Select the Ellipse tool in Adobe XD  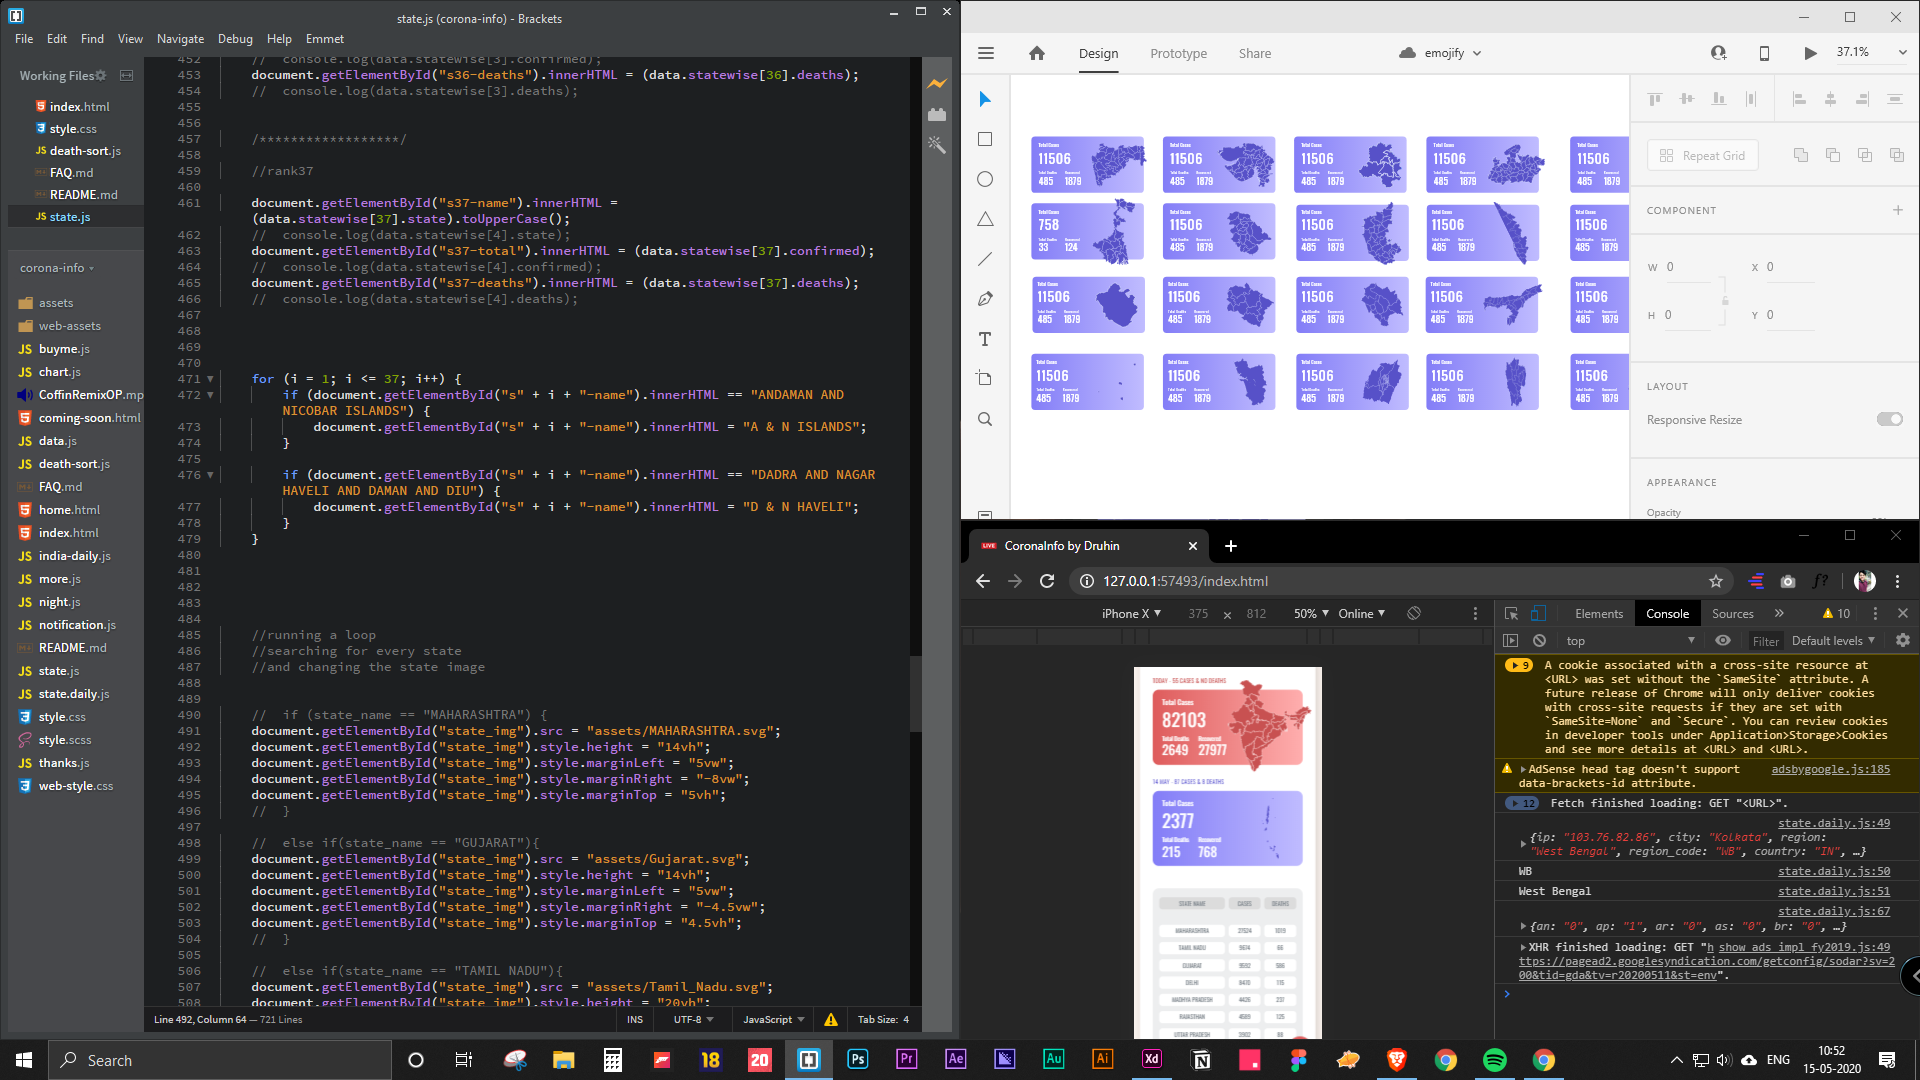point(985,179)
